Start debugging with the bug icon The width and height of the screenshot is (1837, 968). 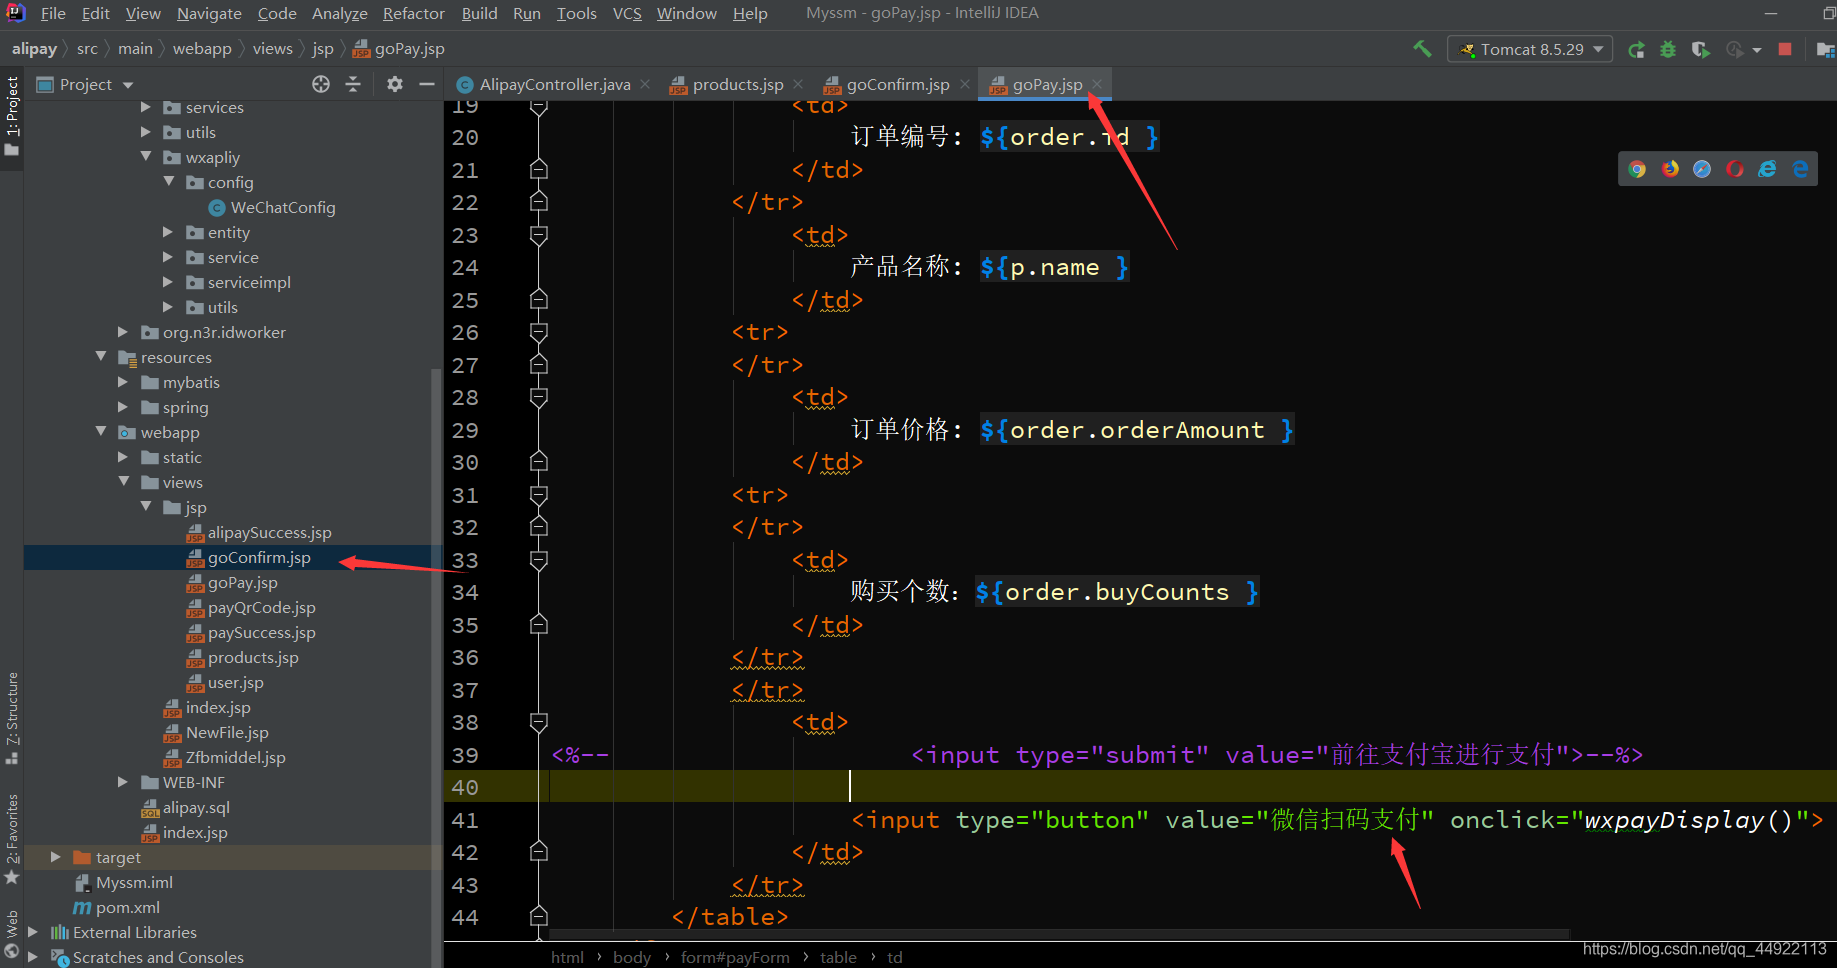coord(1668,49)
